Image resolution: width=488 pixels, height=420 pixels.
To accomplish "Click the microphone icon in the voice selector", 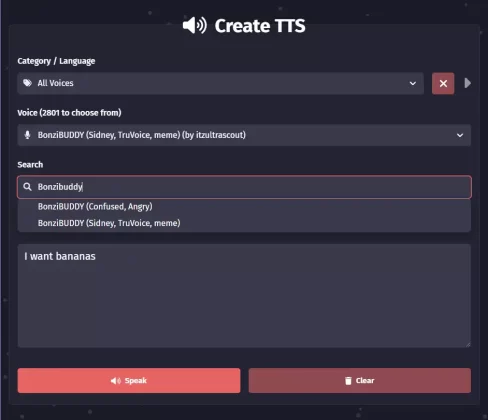I will click(27, 135).
